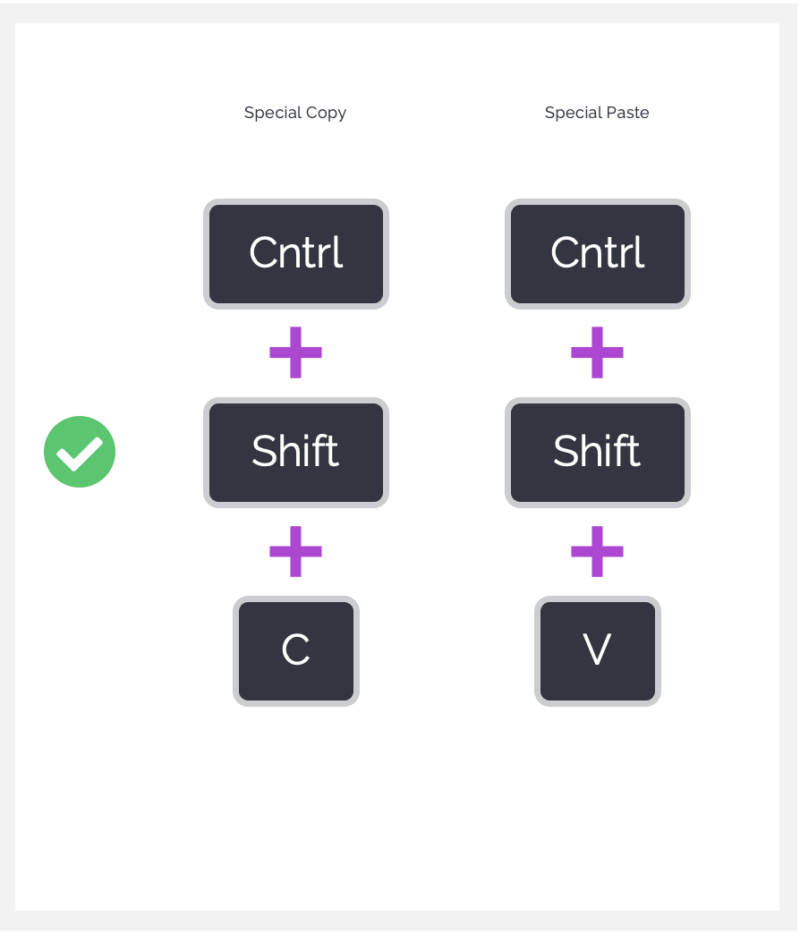Click the green checkmark circle icon
The image size is (800, 934).
80,452
